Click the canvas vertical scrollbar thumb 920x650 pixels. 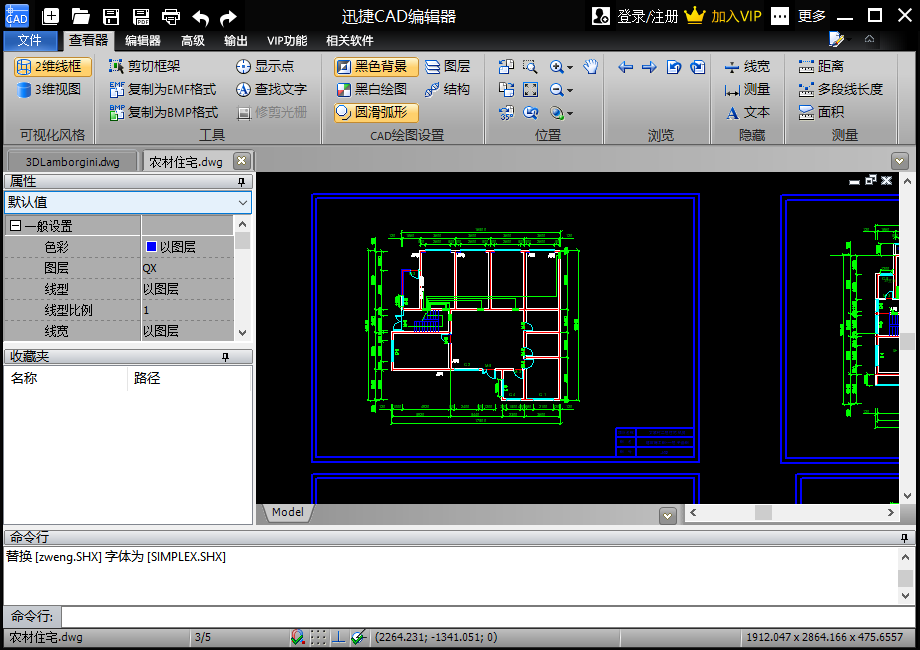click(907, 341)
